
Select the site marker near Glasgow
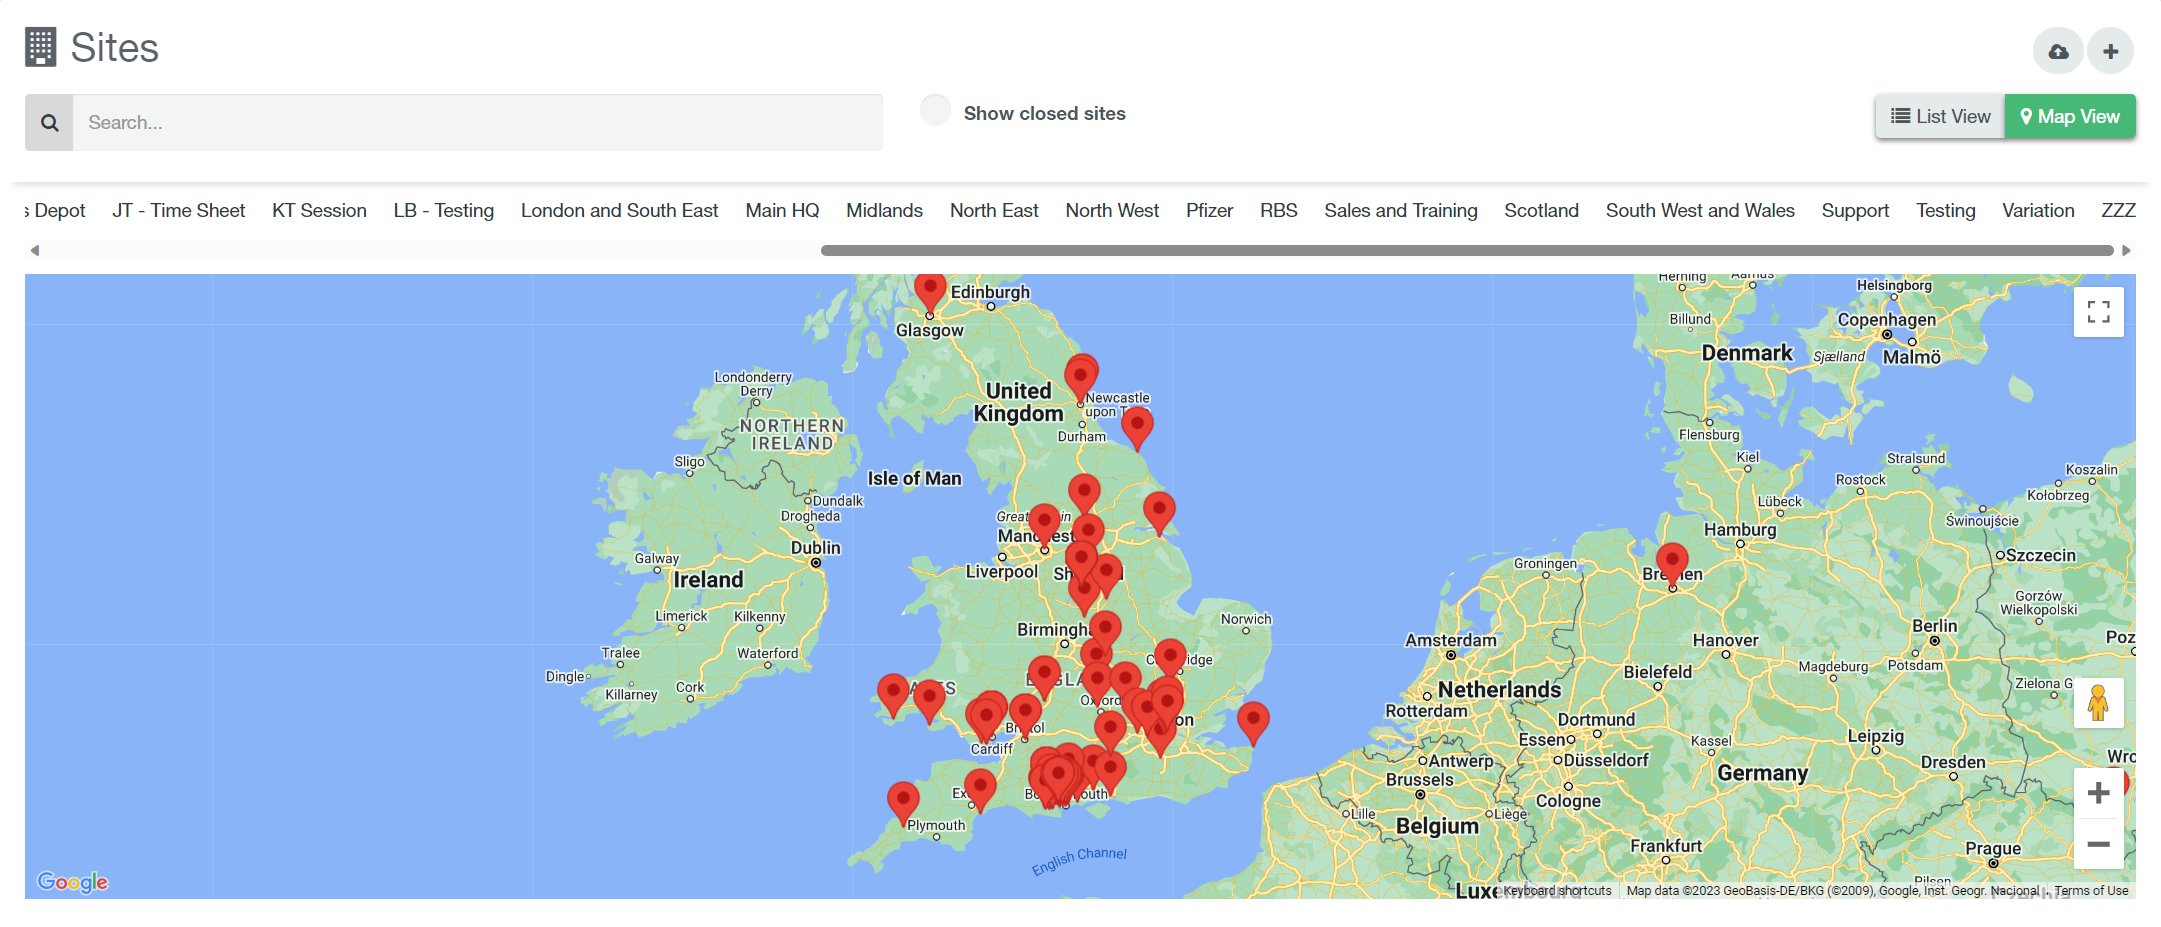pyautogui.click(x=930, y=291)
